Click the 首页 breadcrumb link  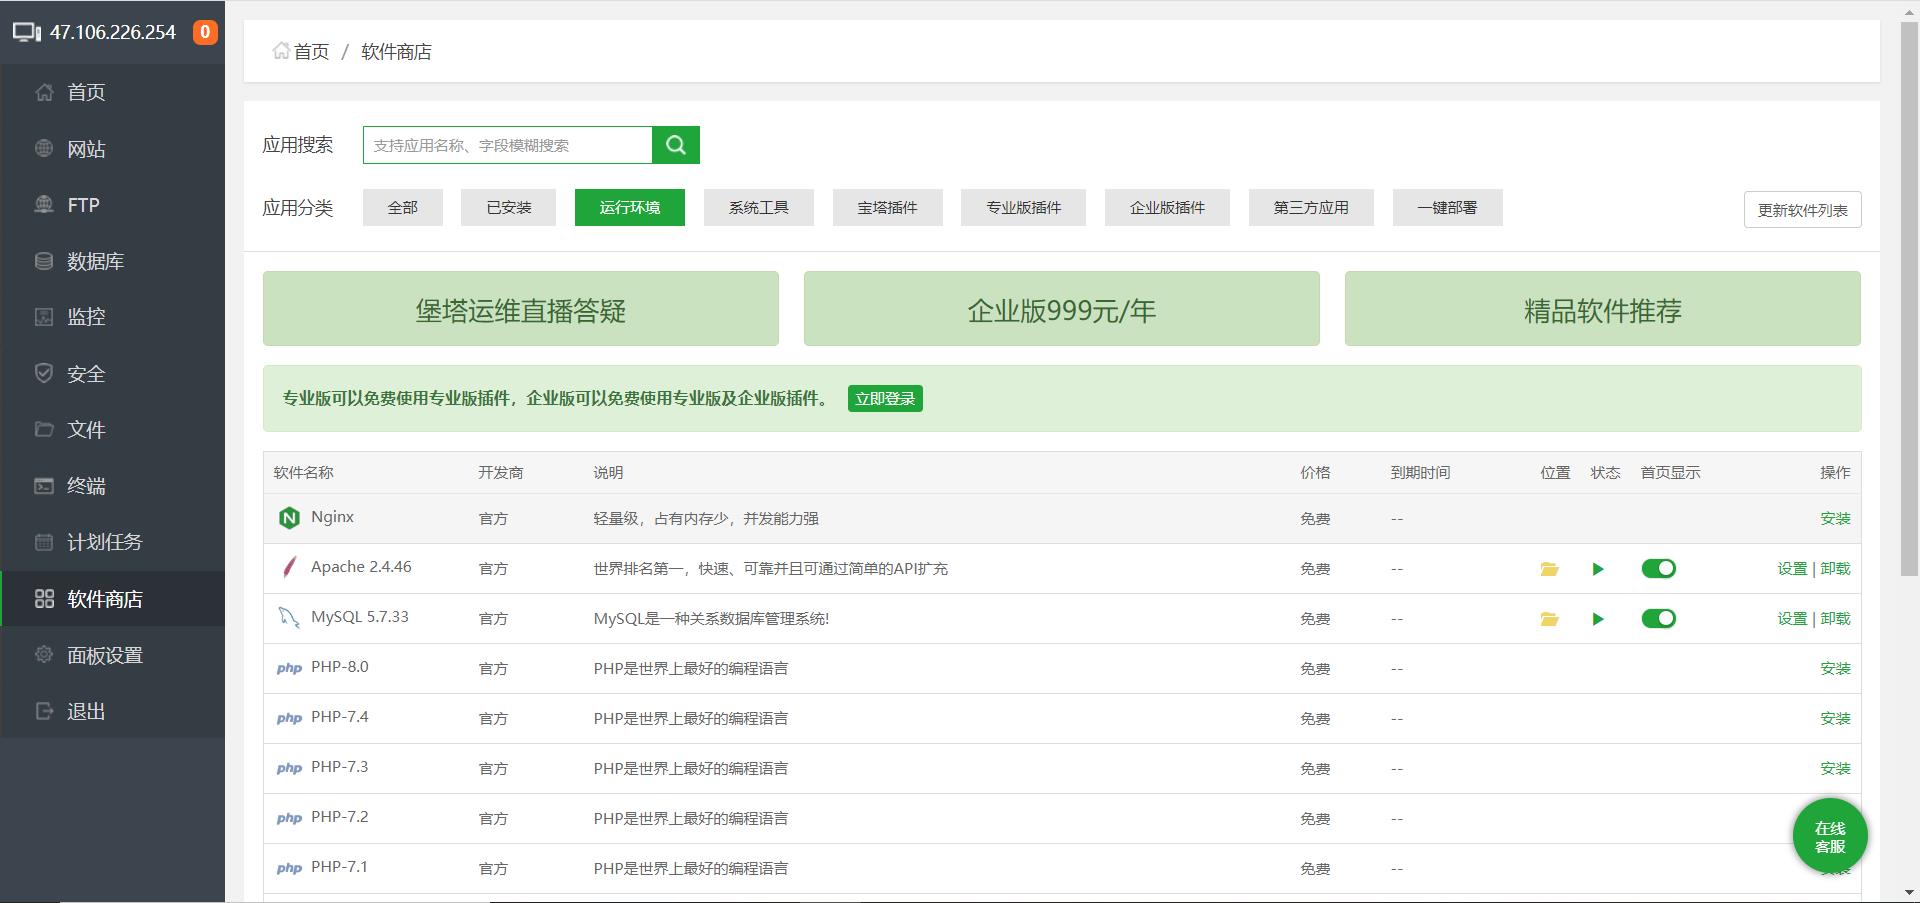coord(311,51)
